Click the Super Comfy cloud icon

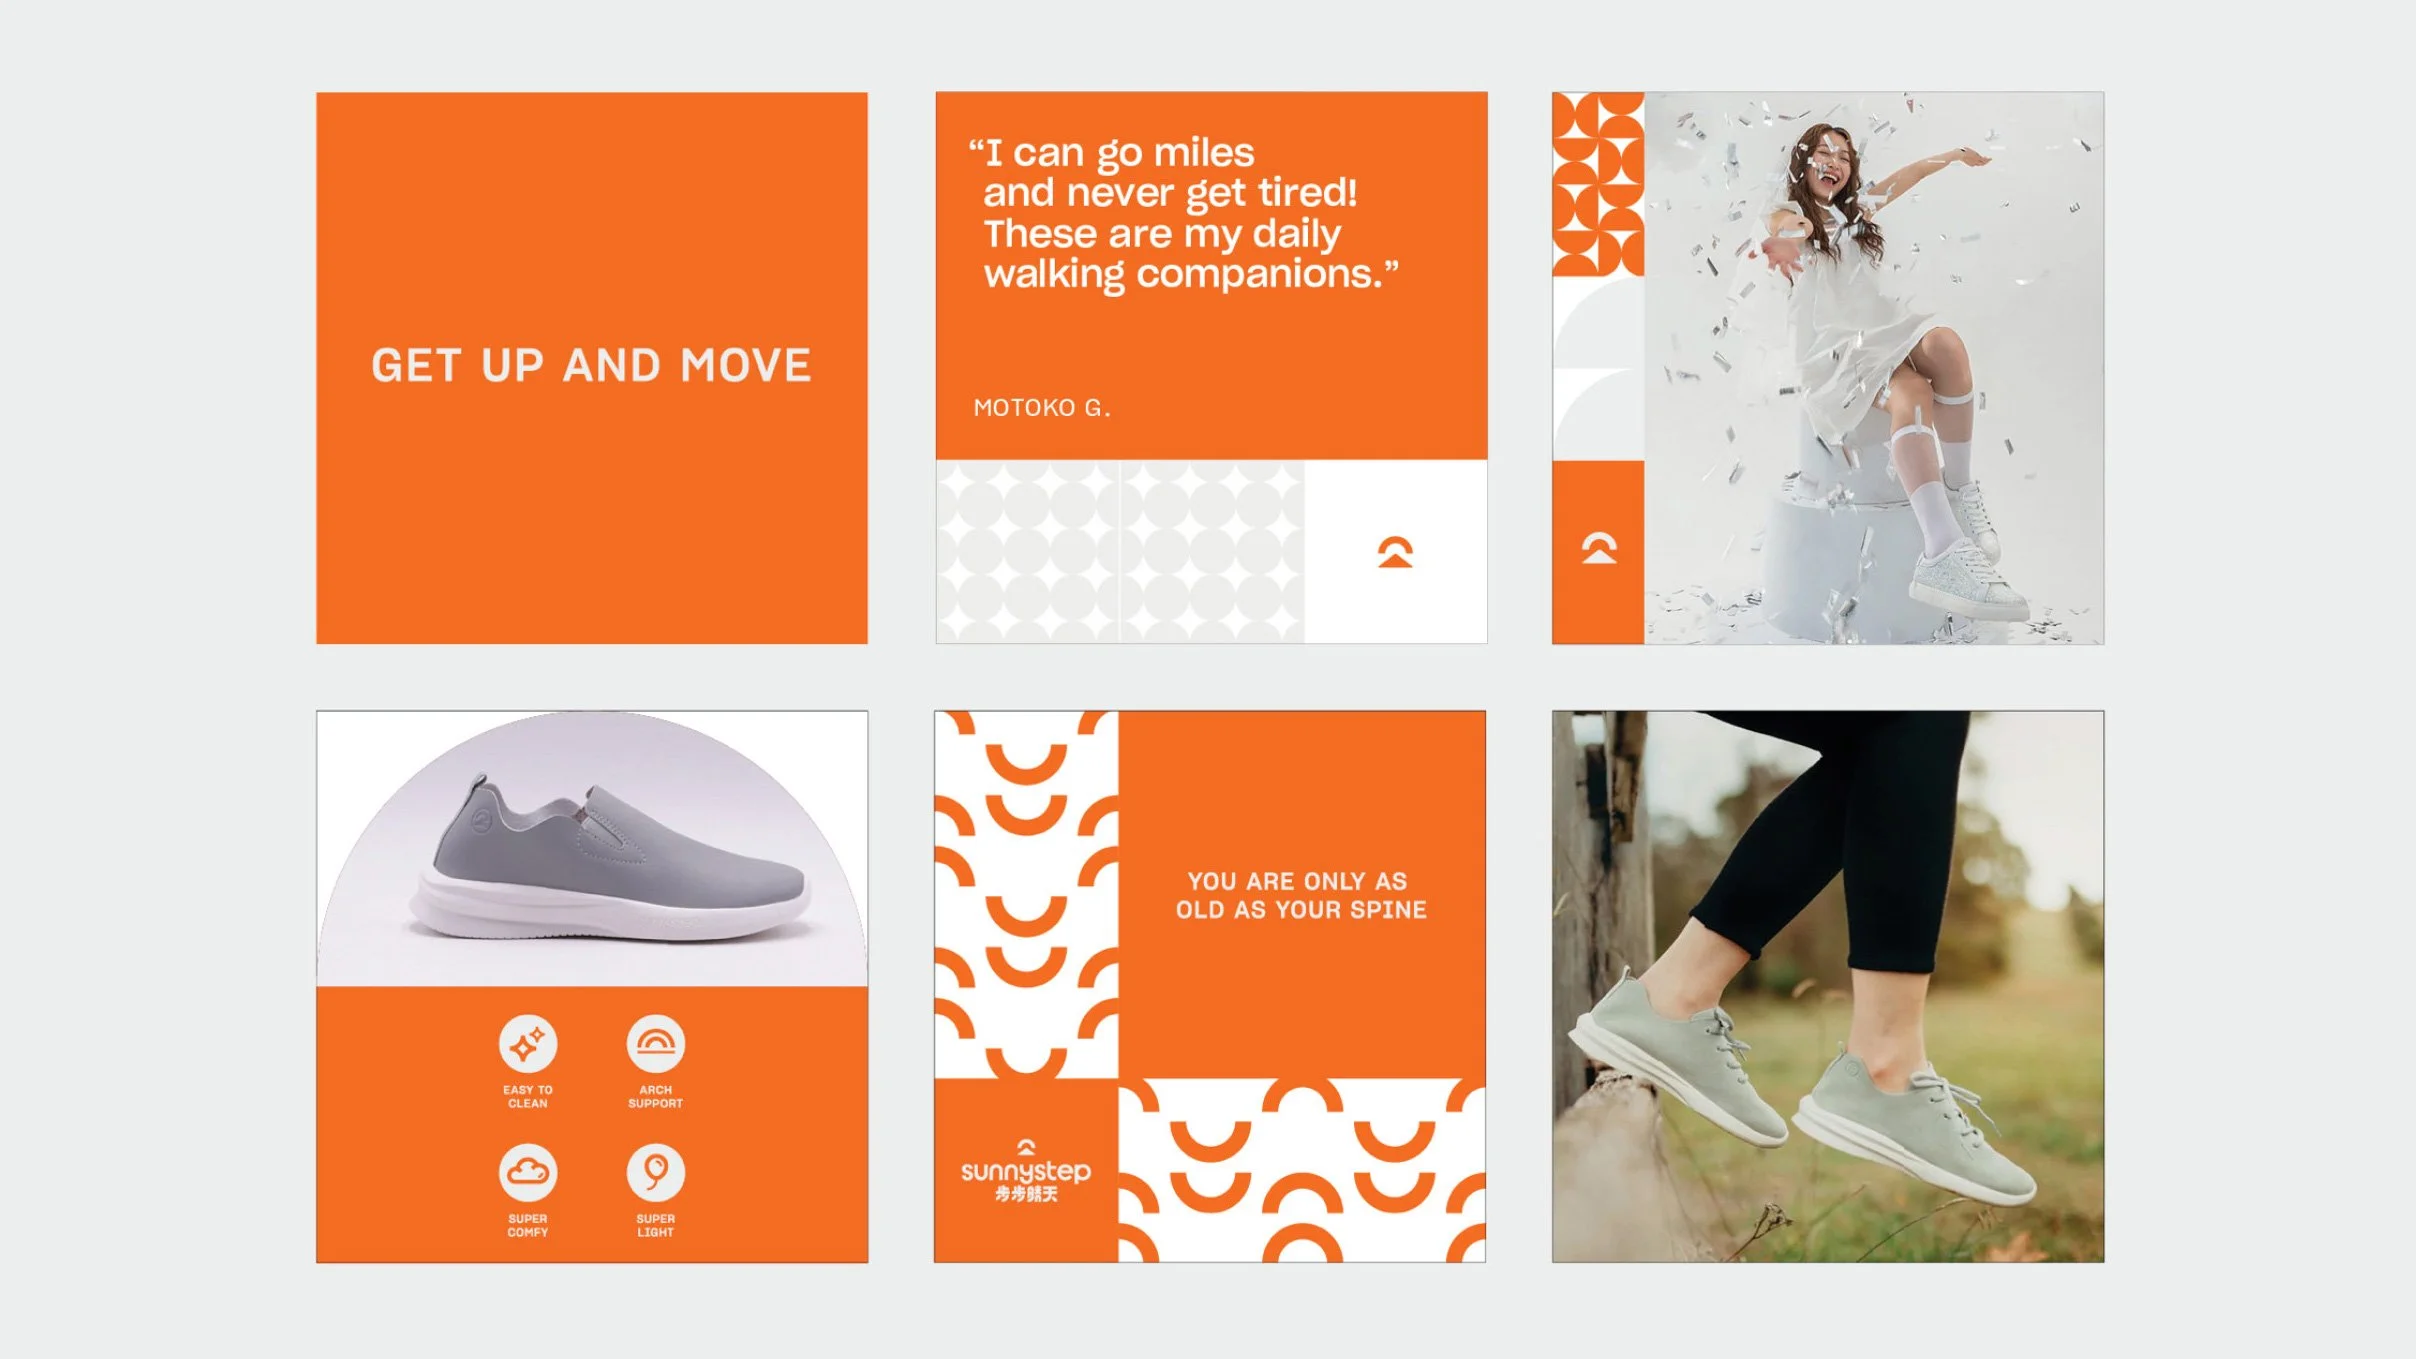pyautogui.click(x=527, y=1172)
